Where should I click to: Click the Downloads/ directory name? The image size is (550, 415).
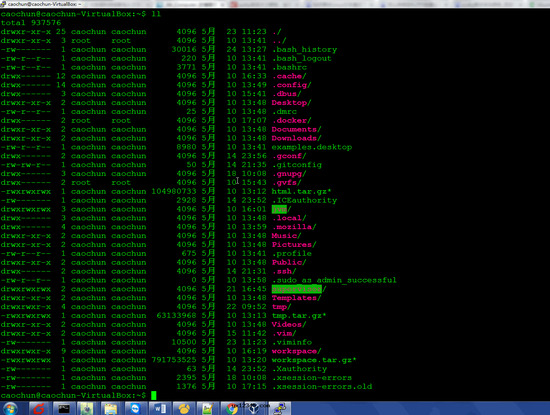296,138
